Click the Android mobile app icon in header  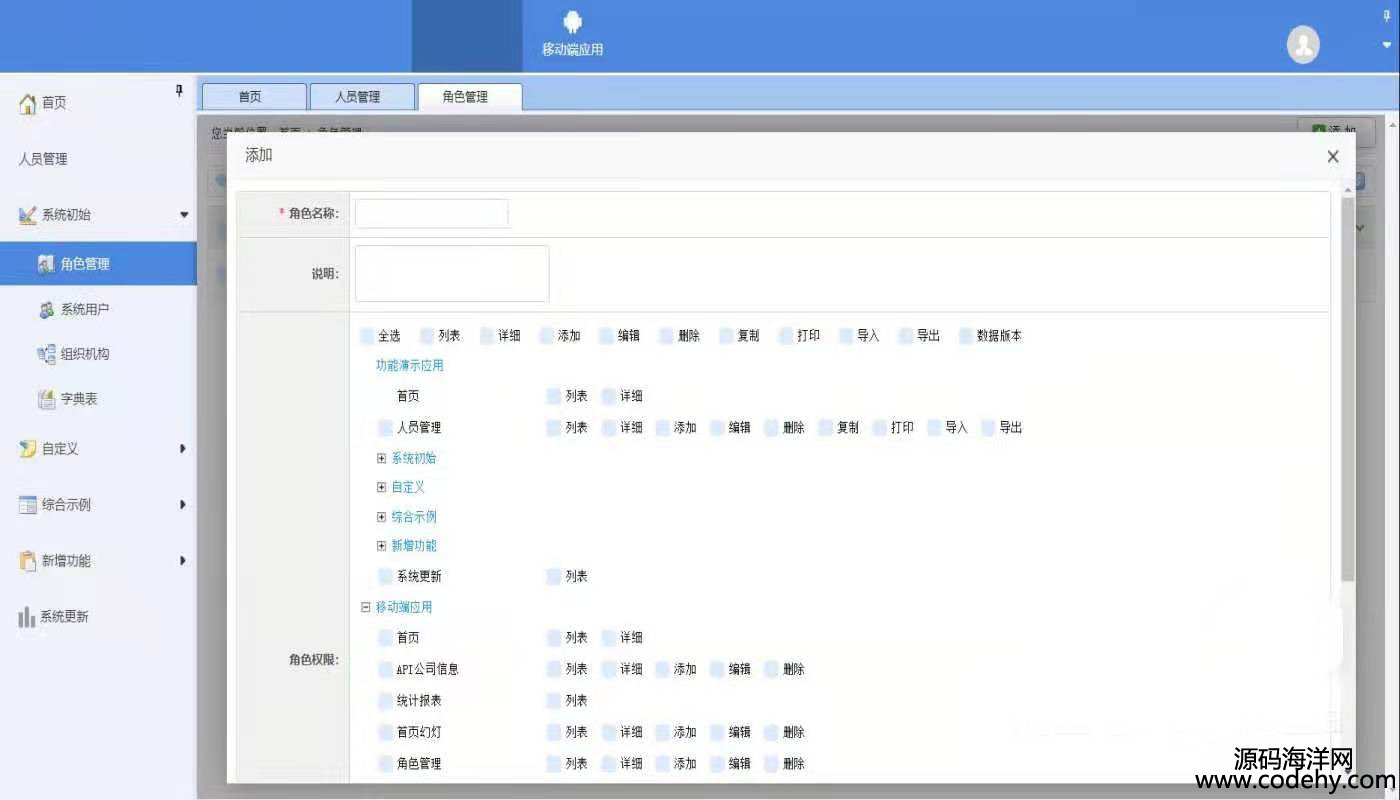pyautogui.click(x=572, y=22)
